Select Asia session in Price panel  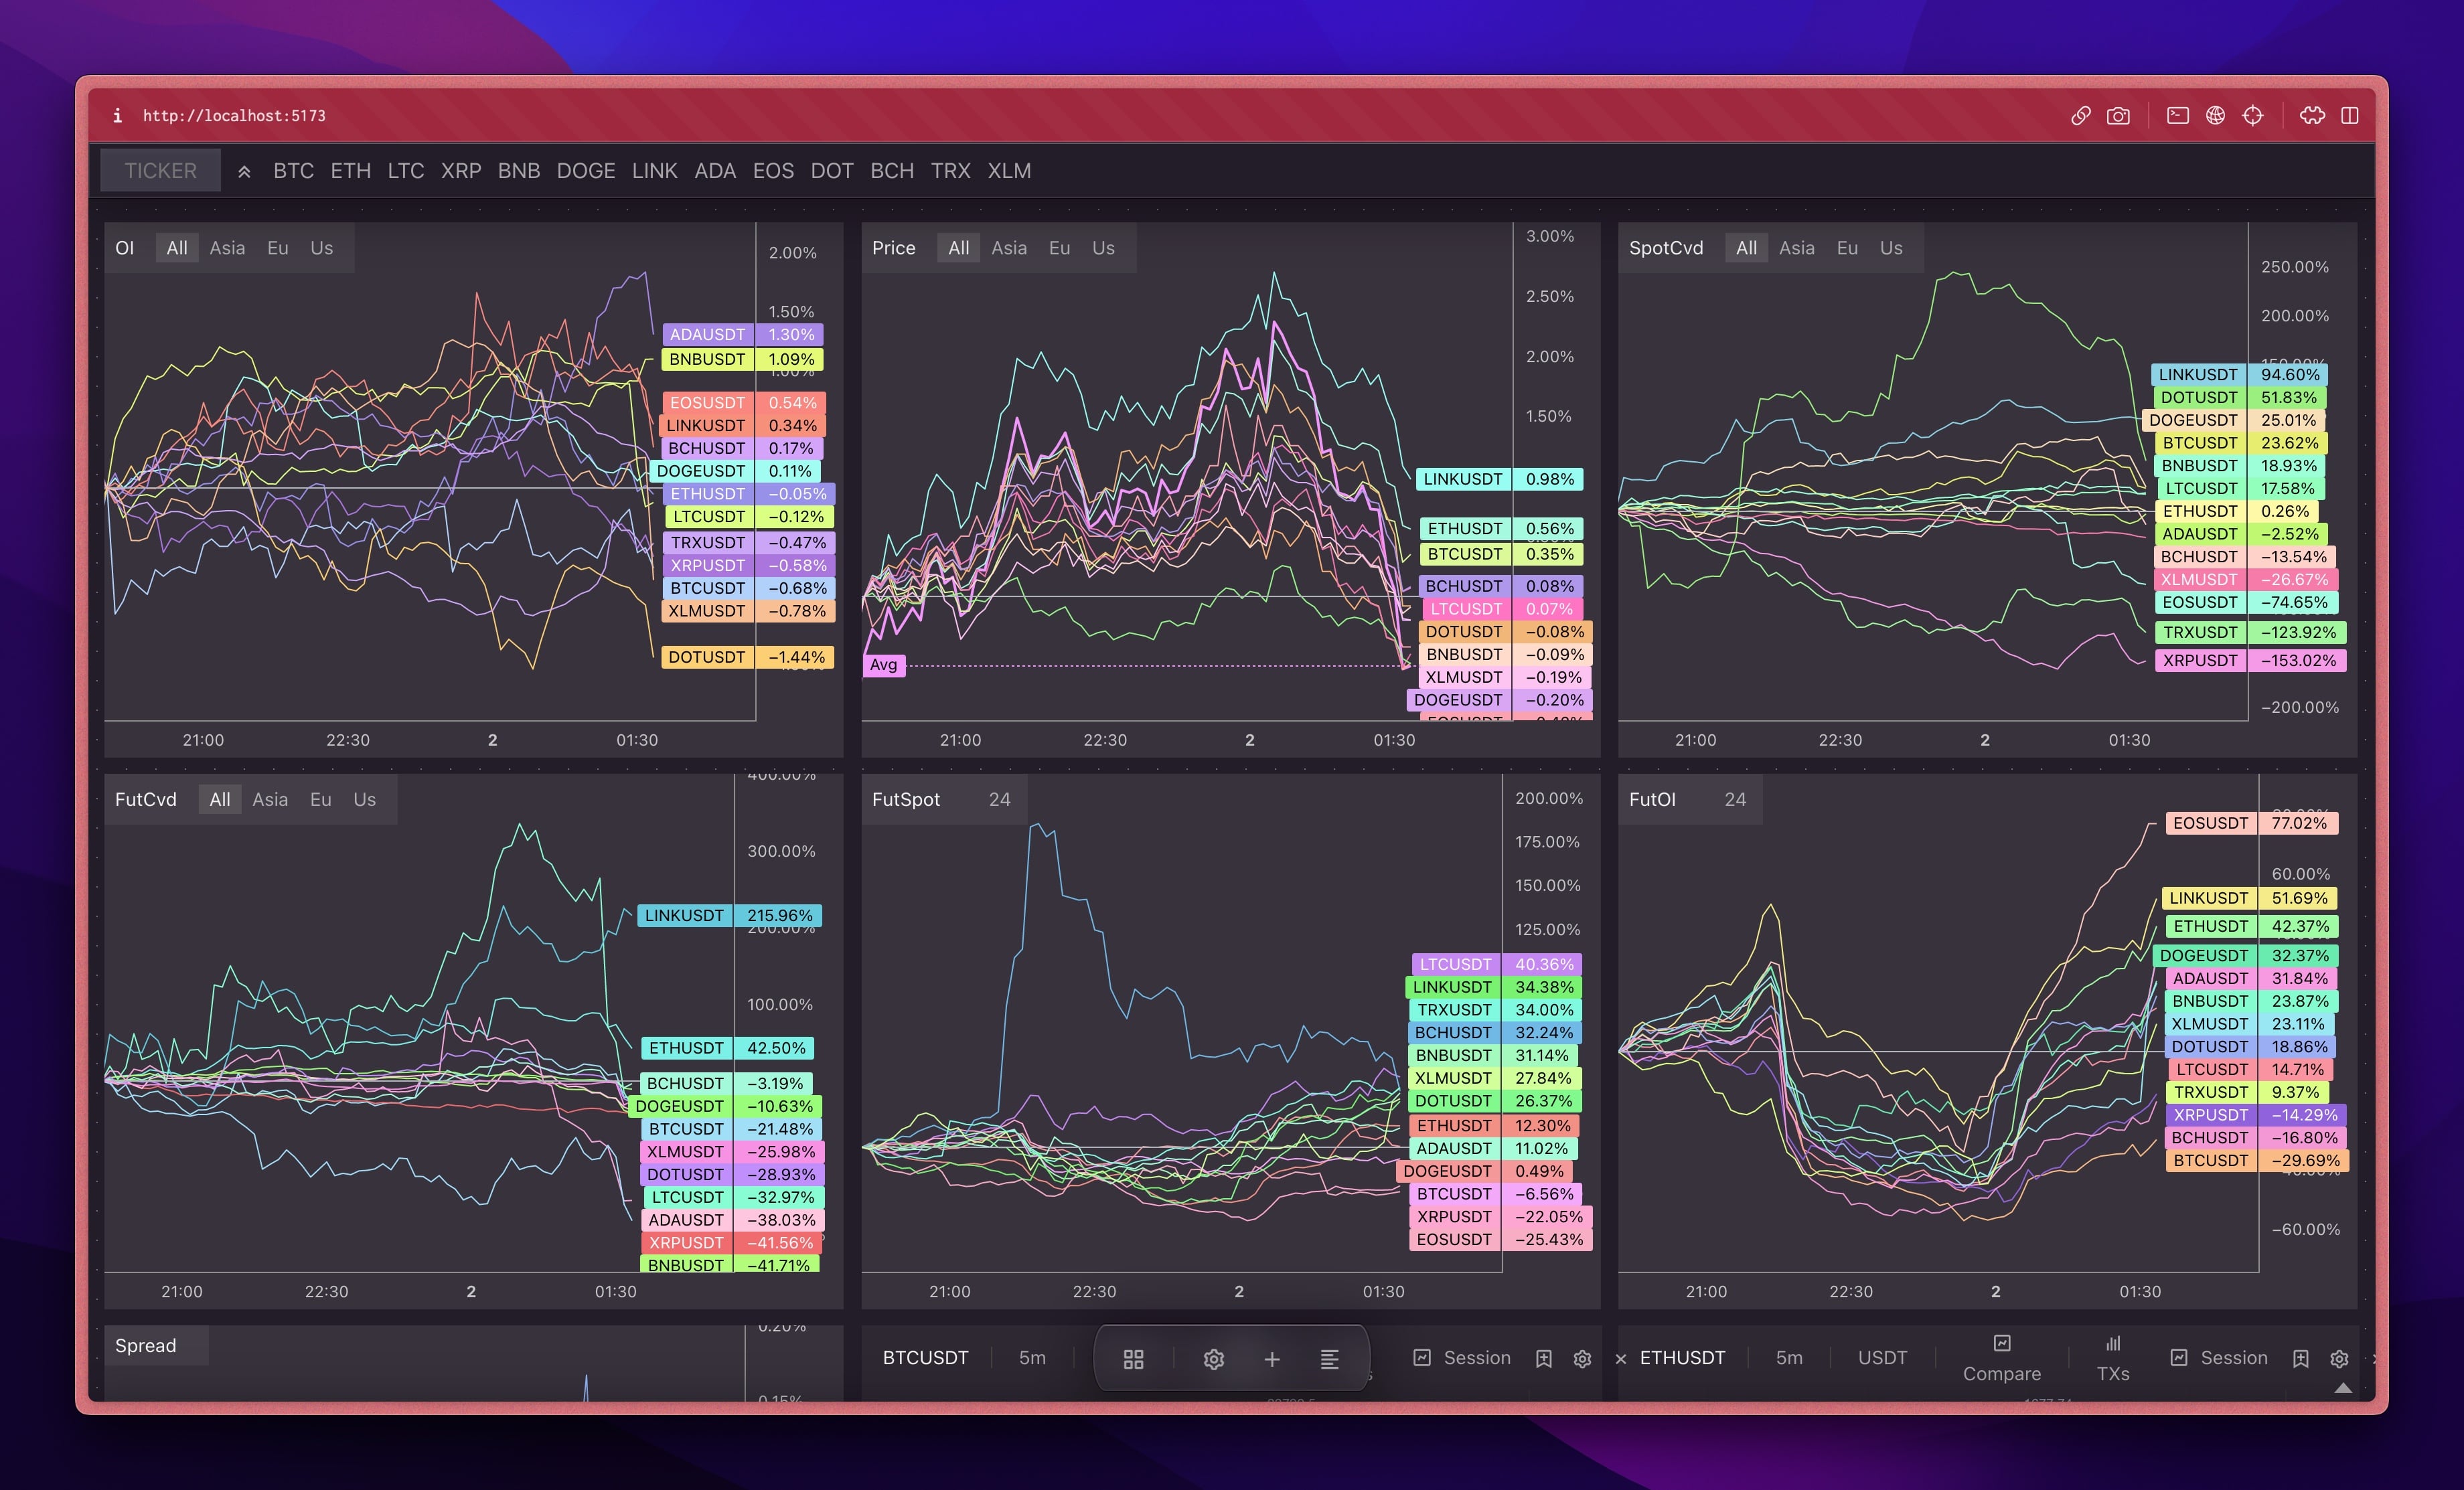[x=1009, y=248]
